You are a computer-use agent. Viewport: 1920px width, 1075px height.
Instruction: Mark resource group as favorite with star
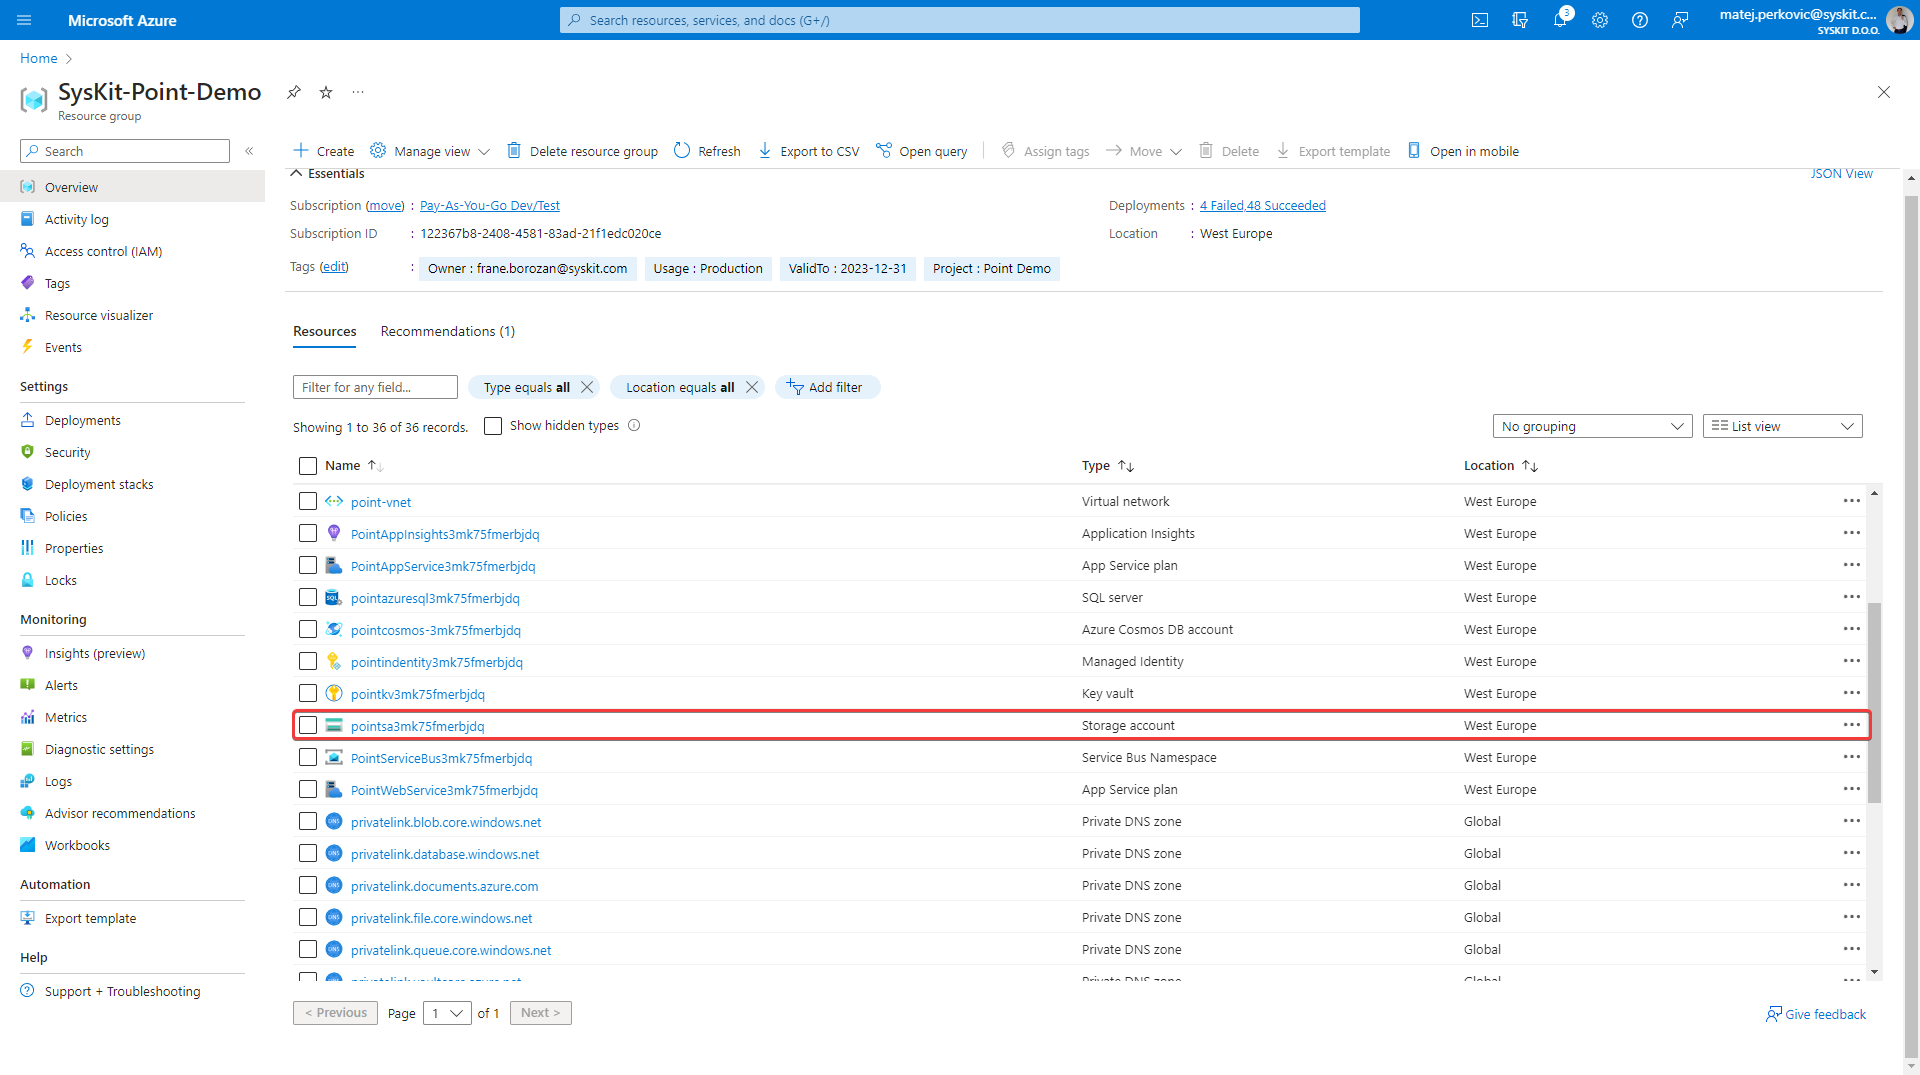[326, 92]
